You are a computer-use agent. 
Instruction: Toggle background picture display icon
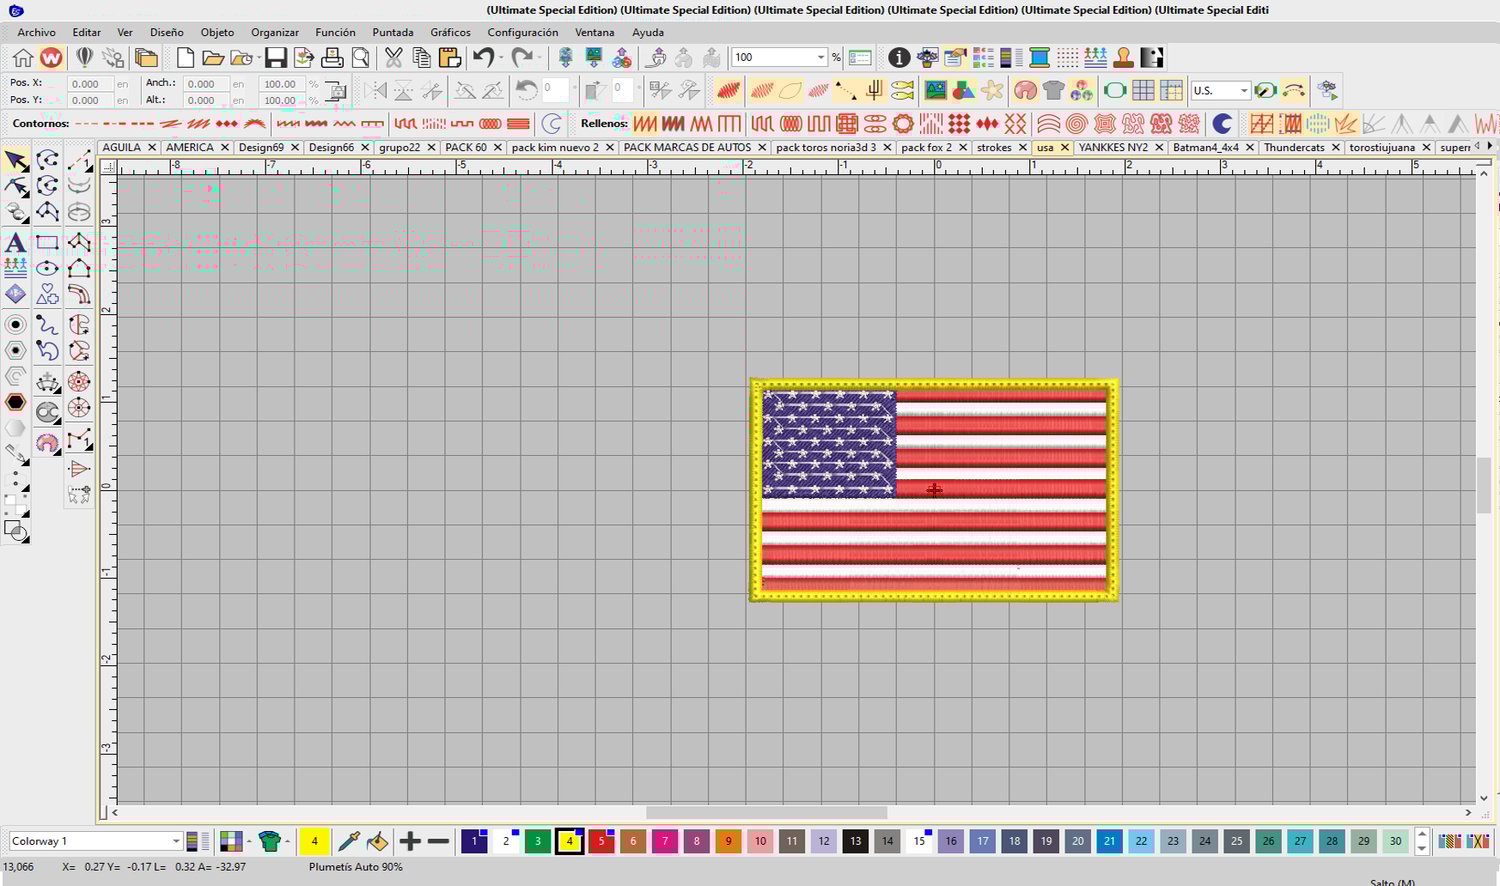[x=935, y=90]
